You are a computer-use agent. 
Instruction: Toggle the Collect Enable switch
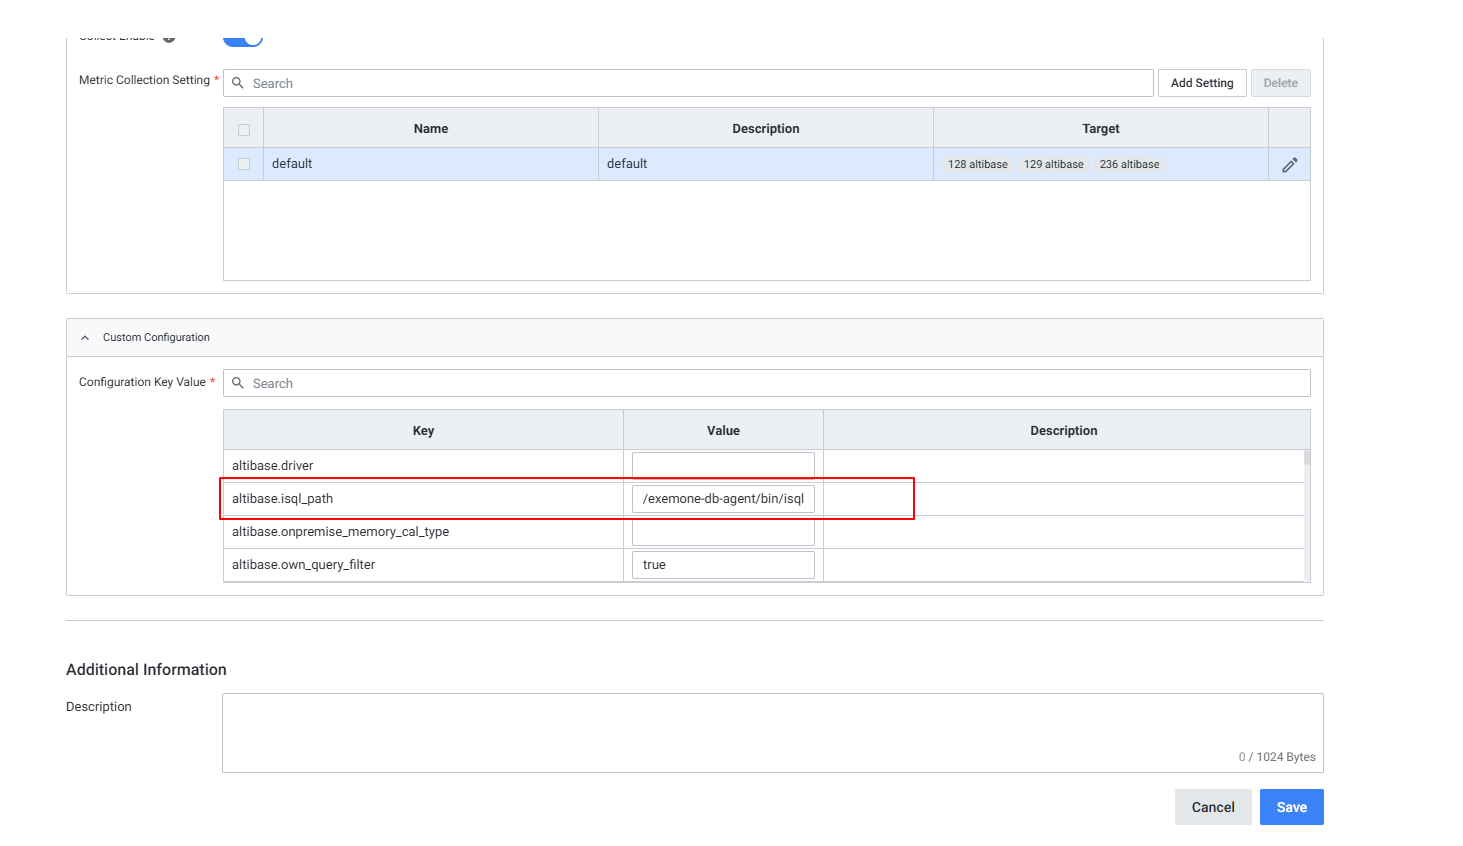pos(243,40)
